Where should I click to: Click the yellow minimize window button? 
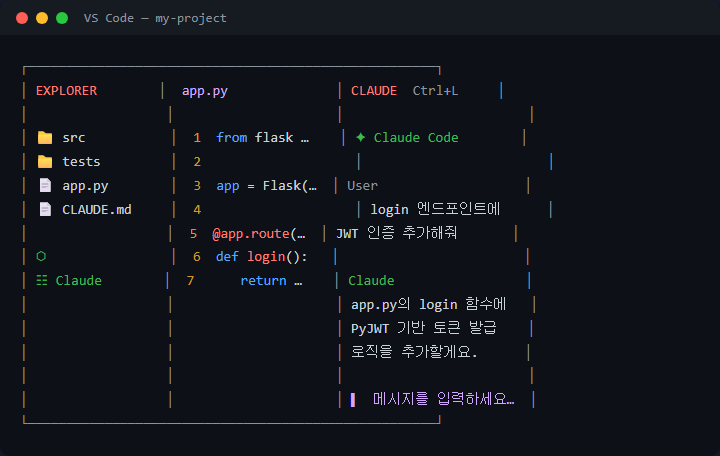42,18
